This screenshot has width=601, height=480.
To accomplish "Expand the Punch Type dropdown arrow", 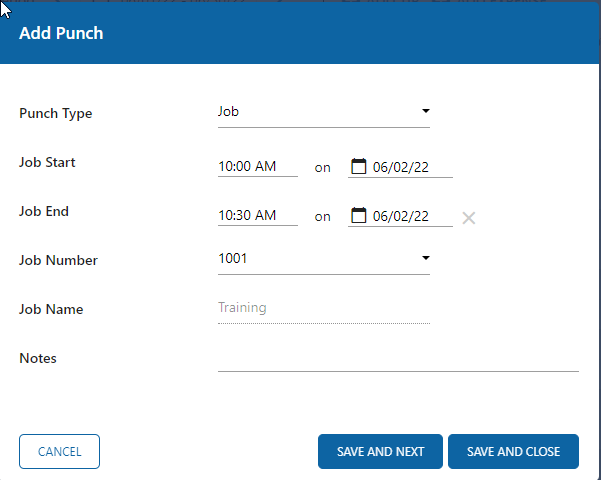I will point(425,111).
